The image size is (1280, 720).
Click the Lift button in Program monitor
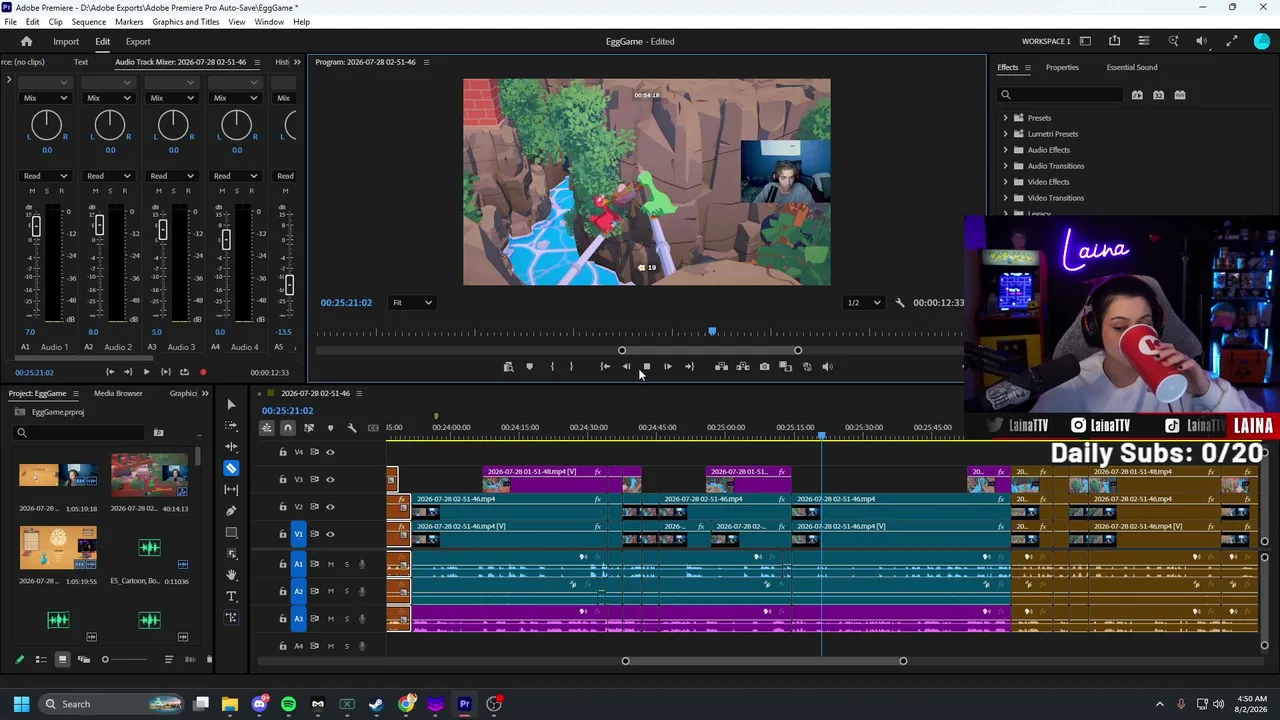pyautogui.click(x=721, y=367)
